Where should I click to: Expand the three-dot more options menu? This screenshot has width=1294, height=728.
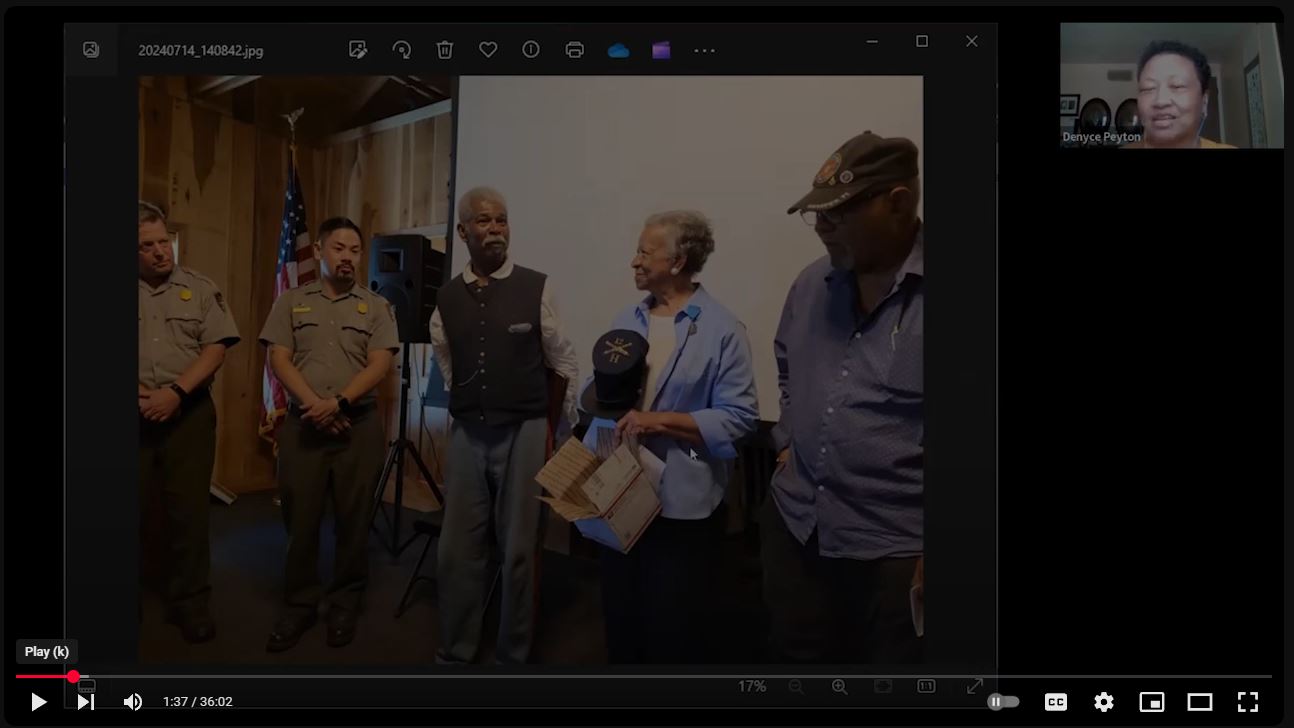click(705, 50)
